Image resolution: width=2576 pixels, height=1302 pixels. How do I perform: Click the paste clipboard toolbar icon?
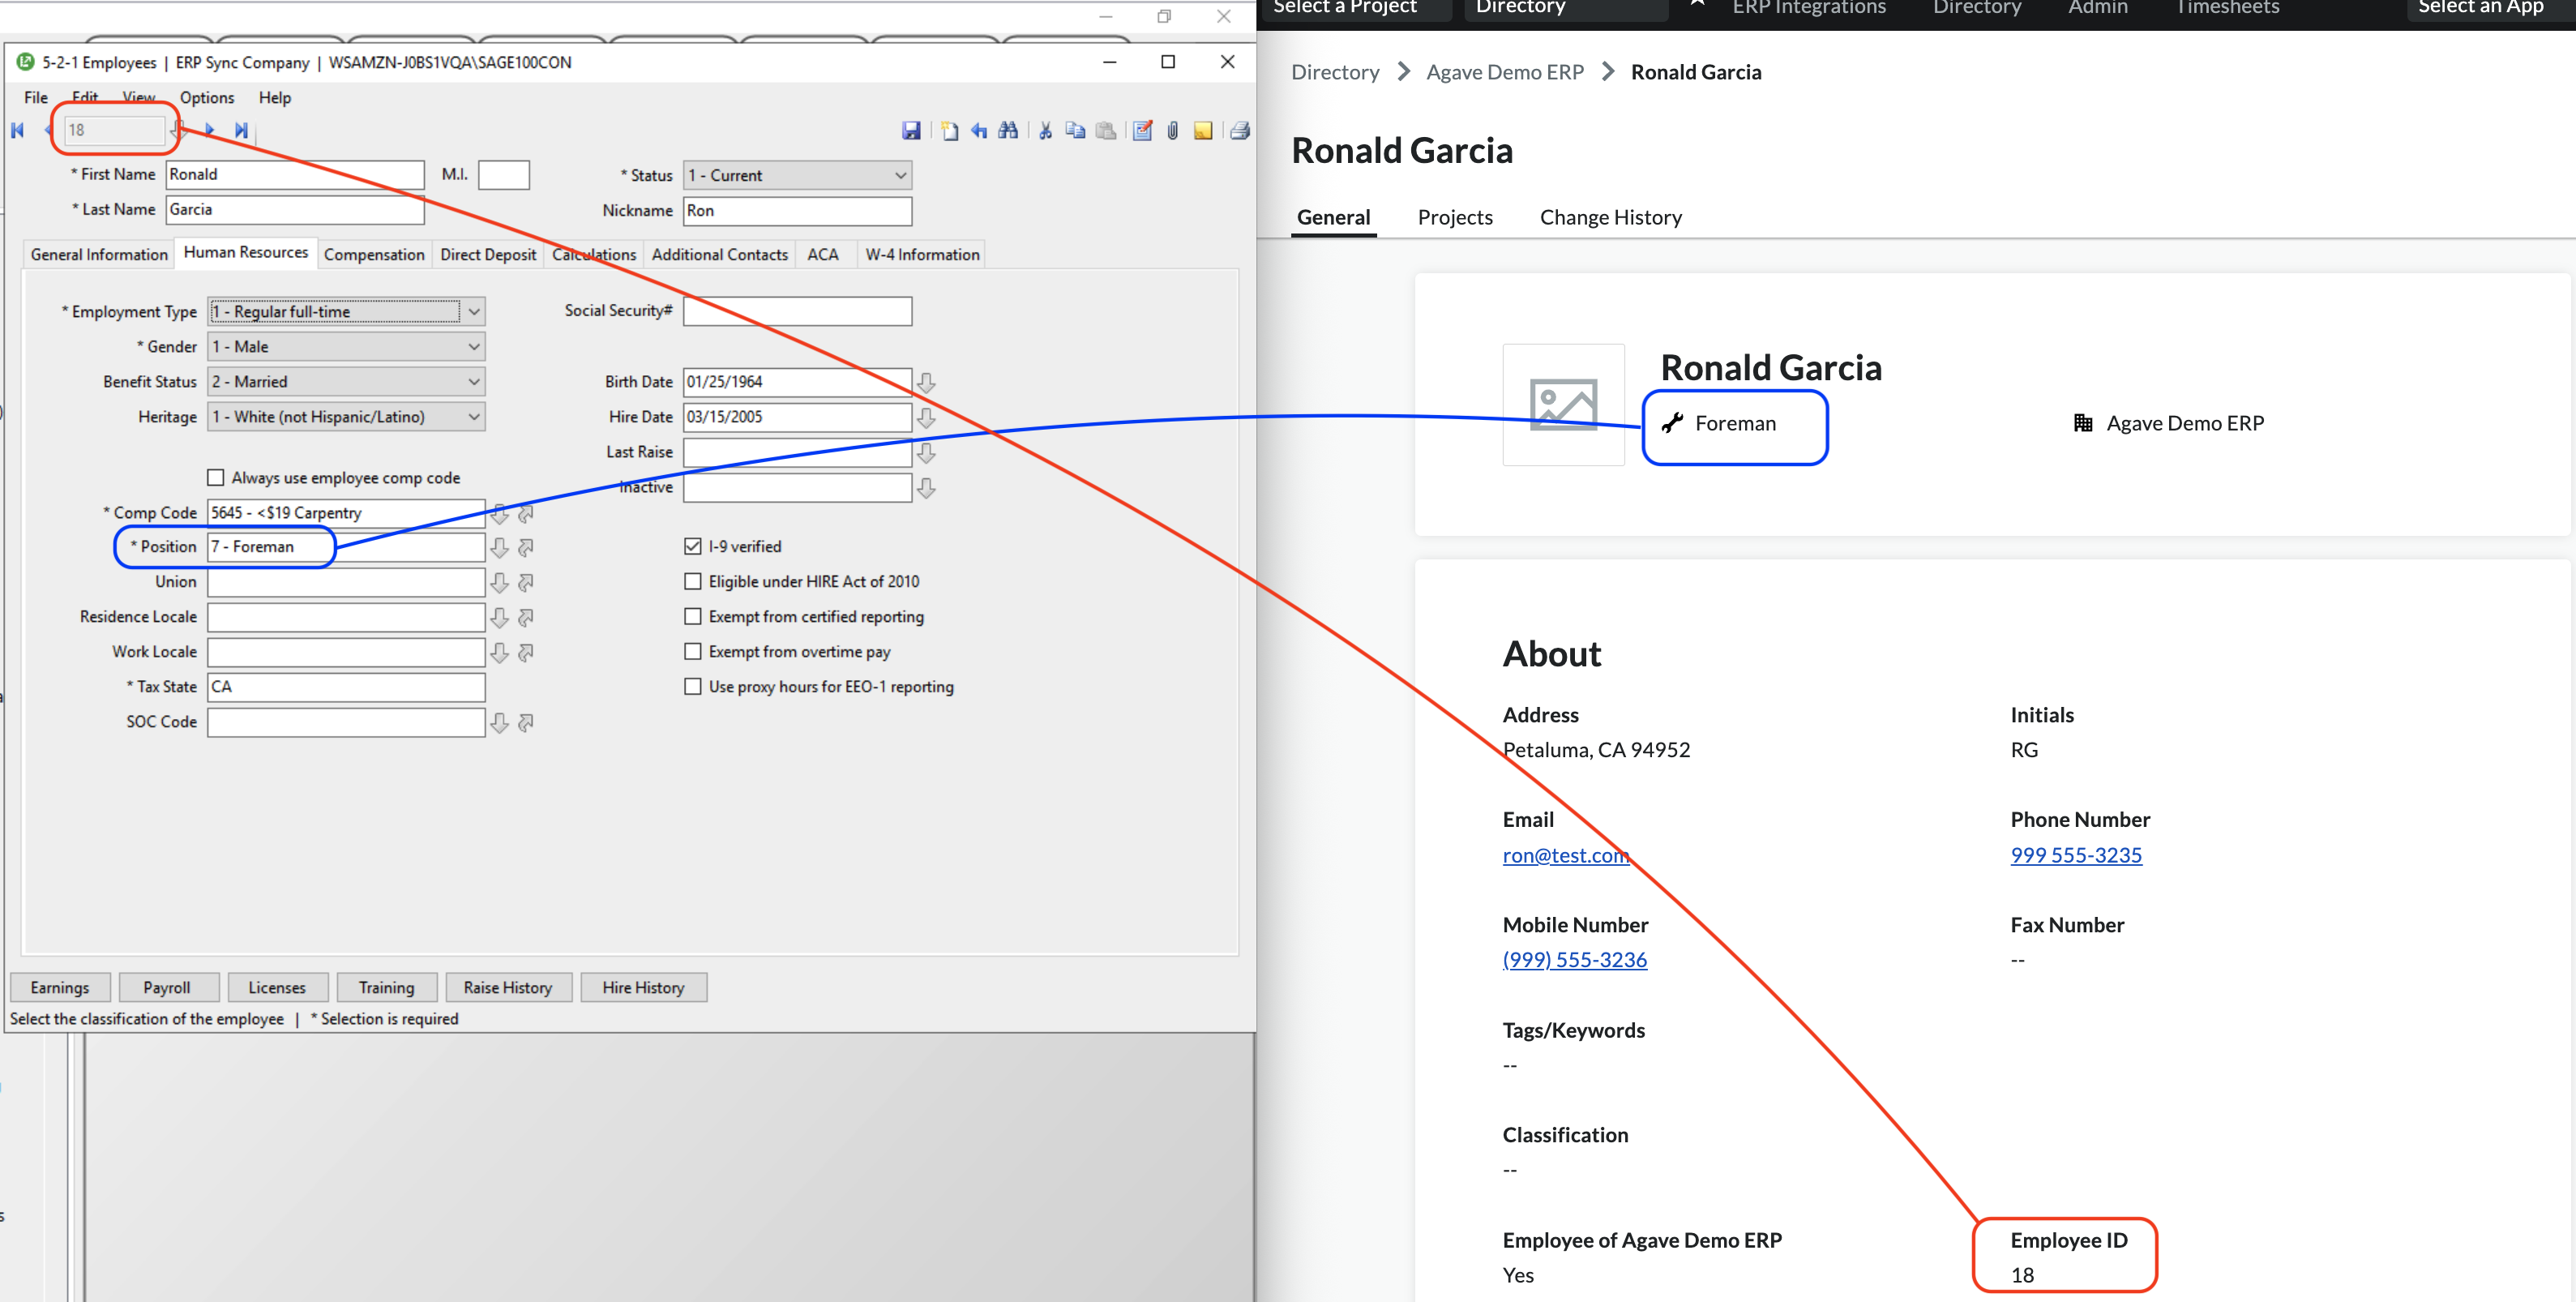[1106, 130]
